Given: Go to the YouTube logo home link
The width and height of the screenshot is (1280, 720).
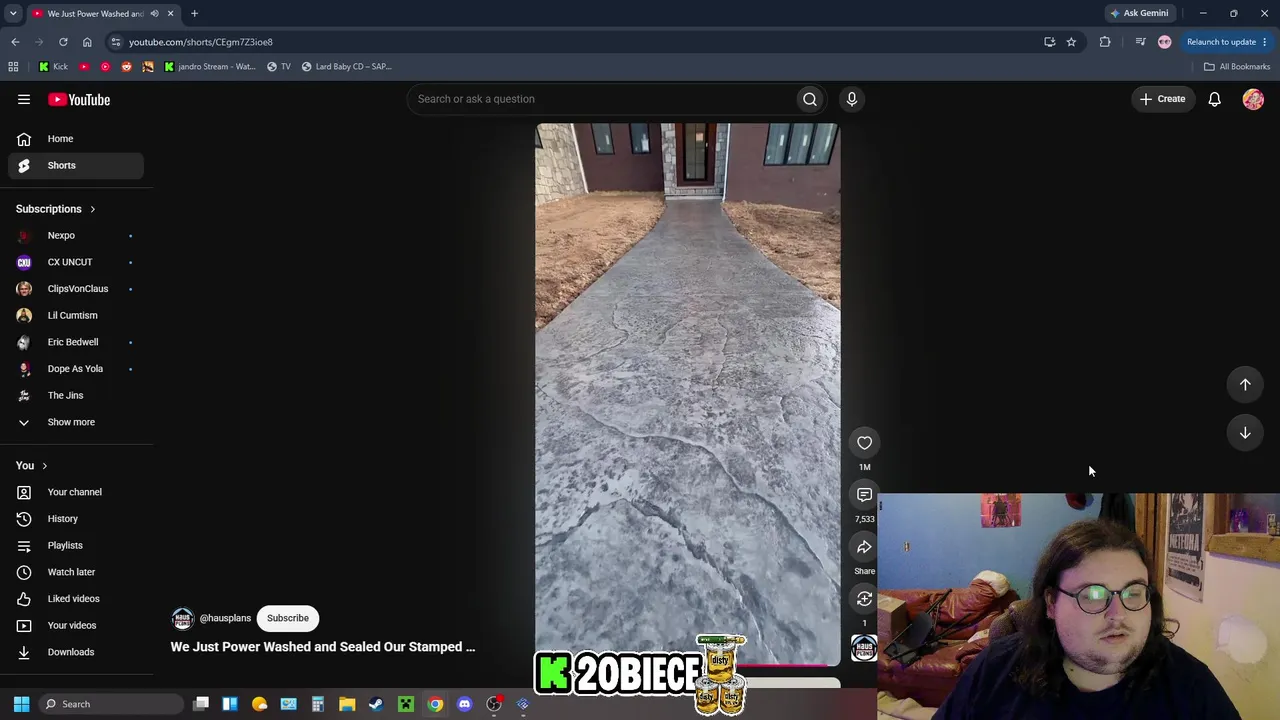Looking at the screenshot, I should point(79,99).
